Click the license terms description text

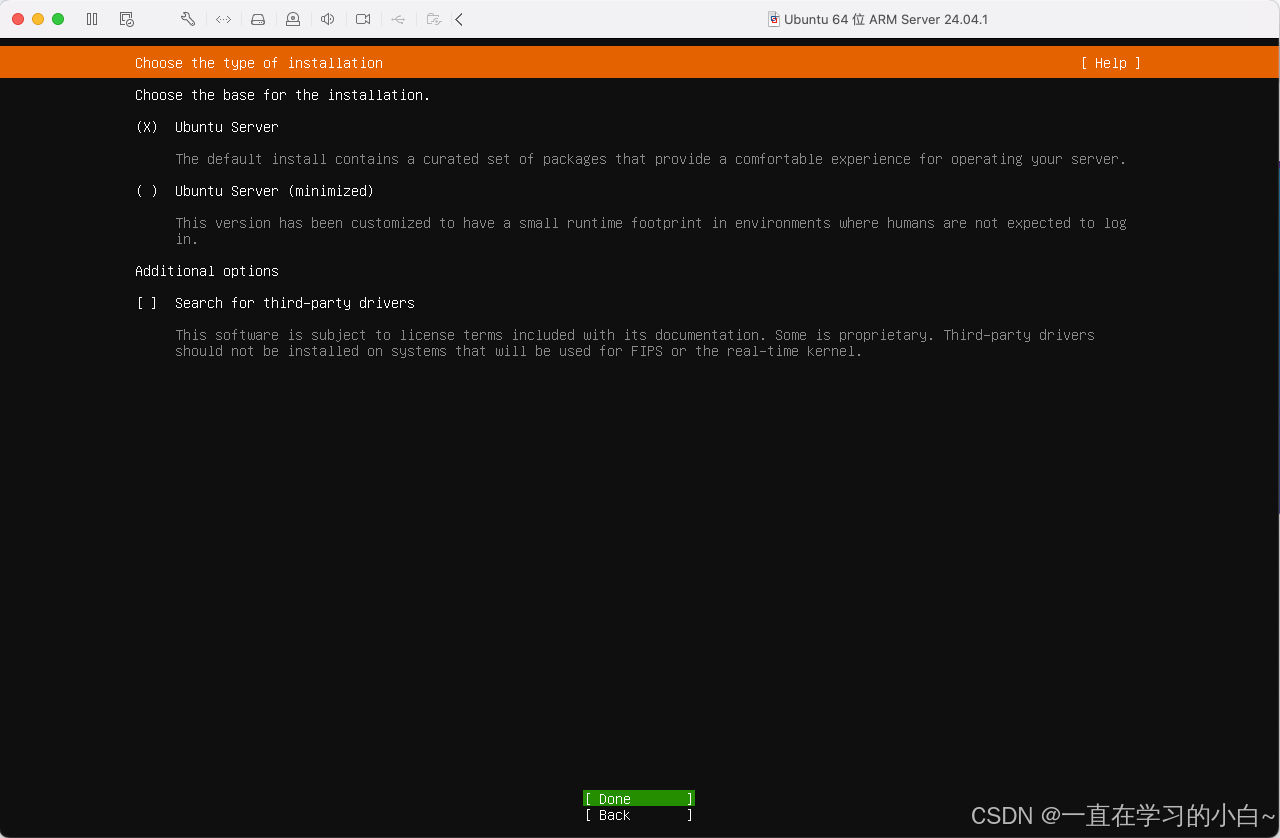[635, 343]
